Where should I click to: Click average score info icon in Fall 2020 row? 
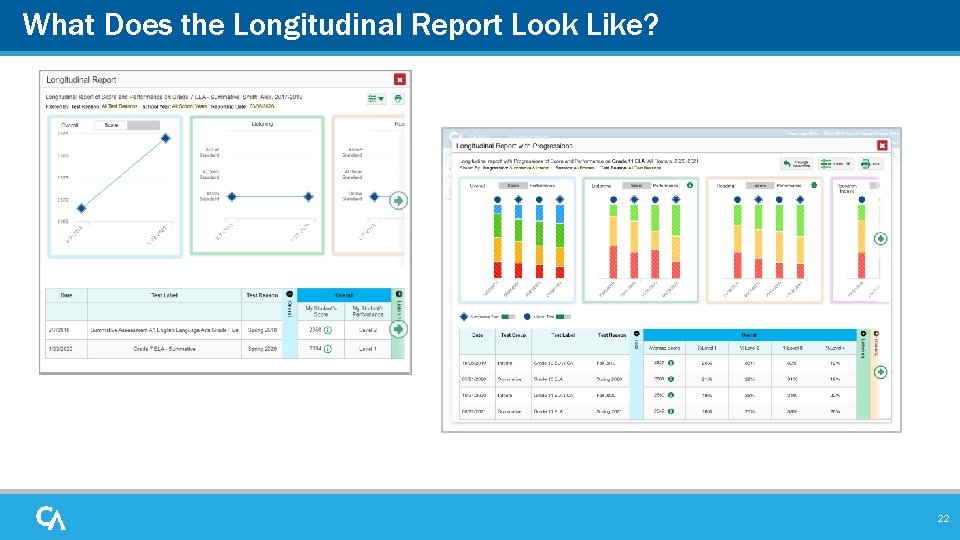click(671, 396)
